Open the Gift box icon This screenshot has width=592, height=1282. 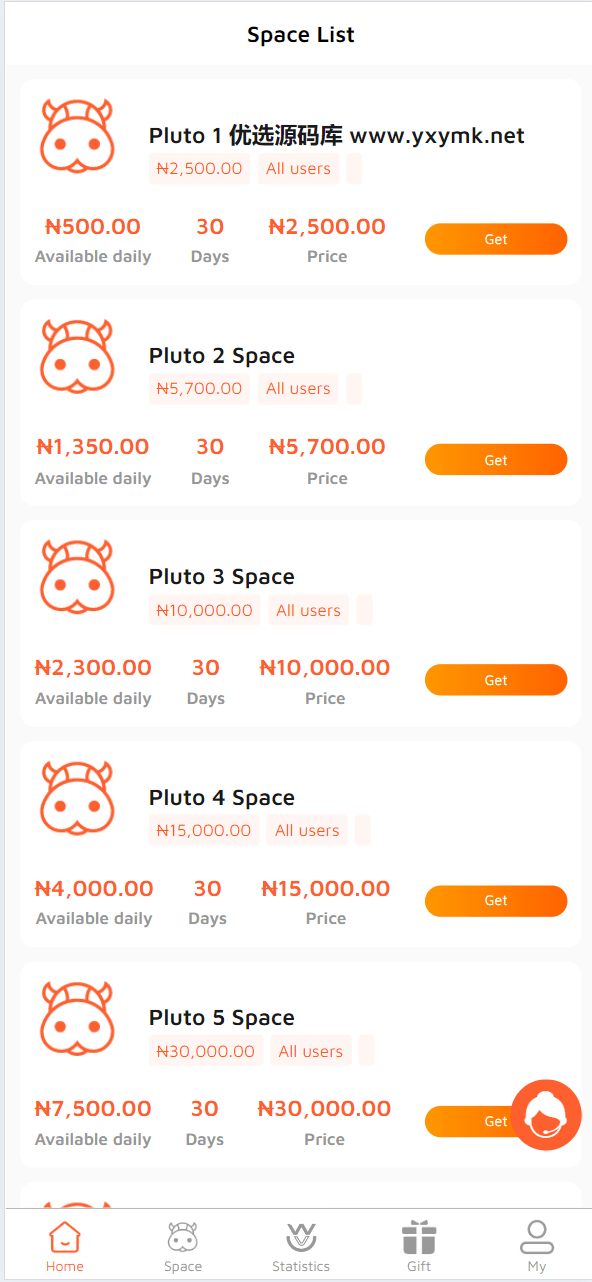click(x=419, y=1237)
